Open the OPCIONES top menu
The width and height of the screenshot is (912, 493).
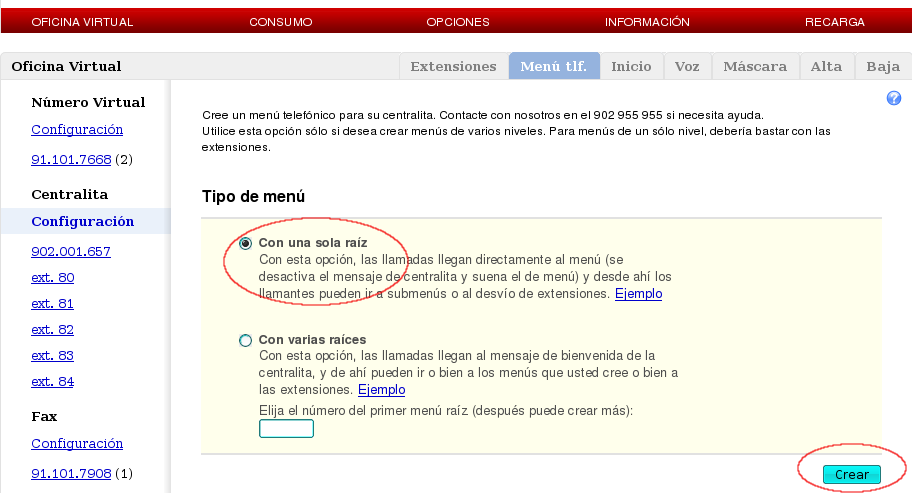pyautogui.click(x=458, y=21)
